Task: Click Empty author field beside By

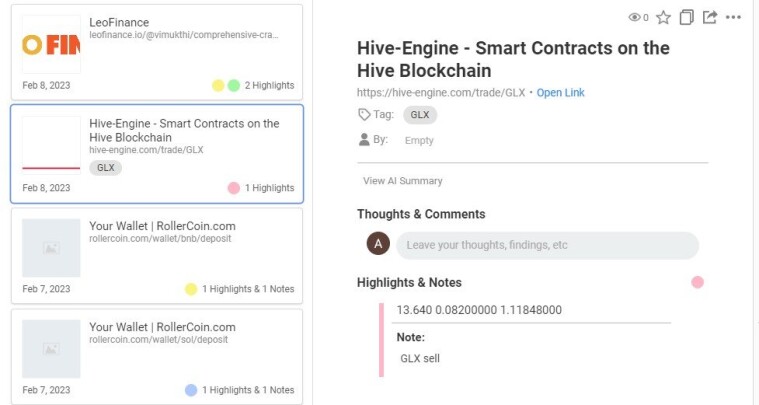Action: click(419, 140)
